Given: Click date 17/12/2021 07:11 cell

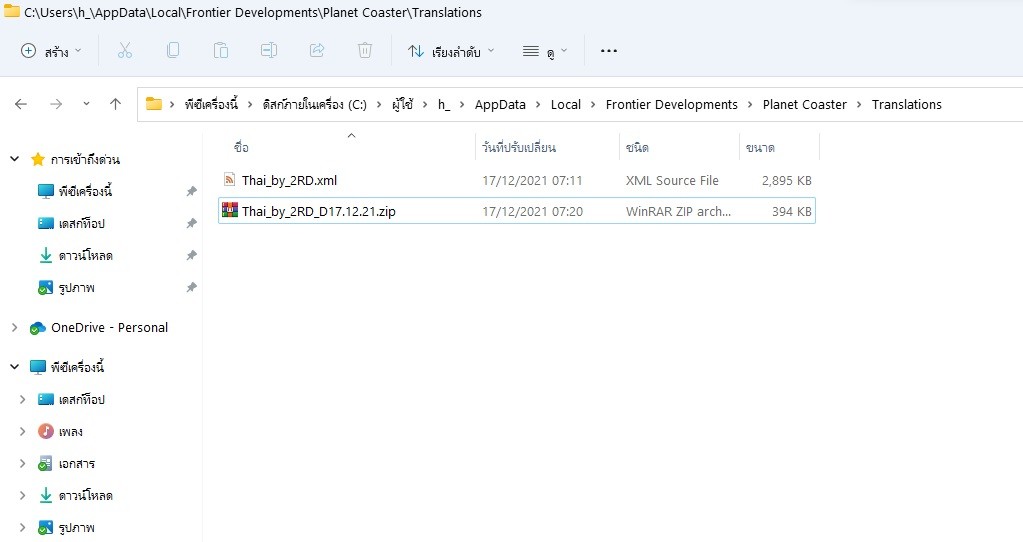Looking at the screenshot, I should 532,180.
